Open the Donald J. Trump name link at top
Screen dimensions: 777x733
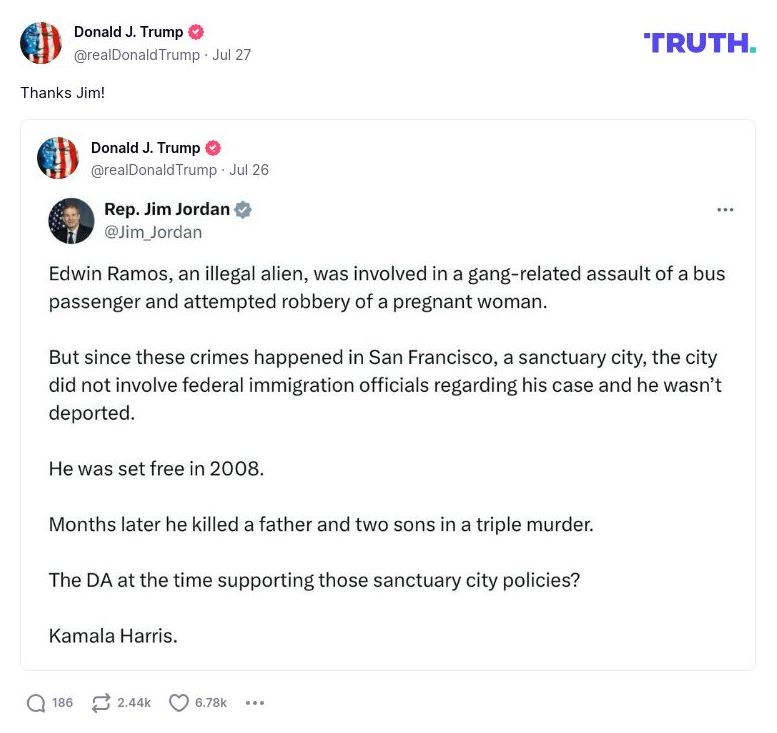click(x=129, y=32)
